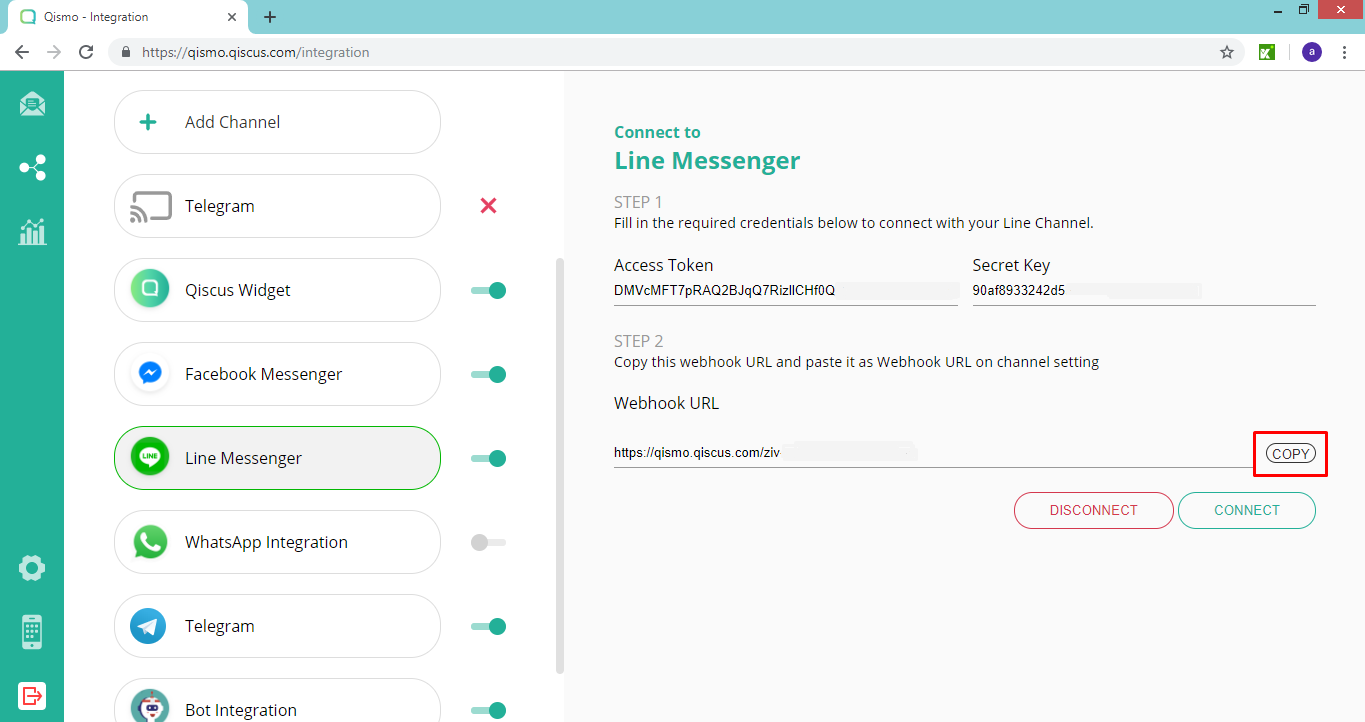Toggle the Bot Integration switch
Viewport: 1365px width, 722px height.
489,710
